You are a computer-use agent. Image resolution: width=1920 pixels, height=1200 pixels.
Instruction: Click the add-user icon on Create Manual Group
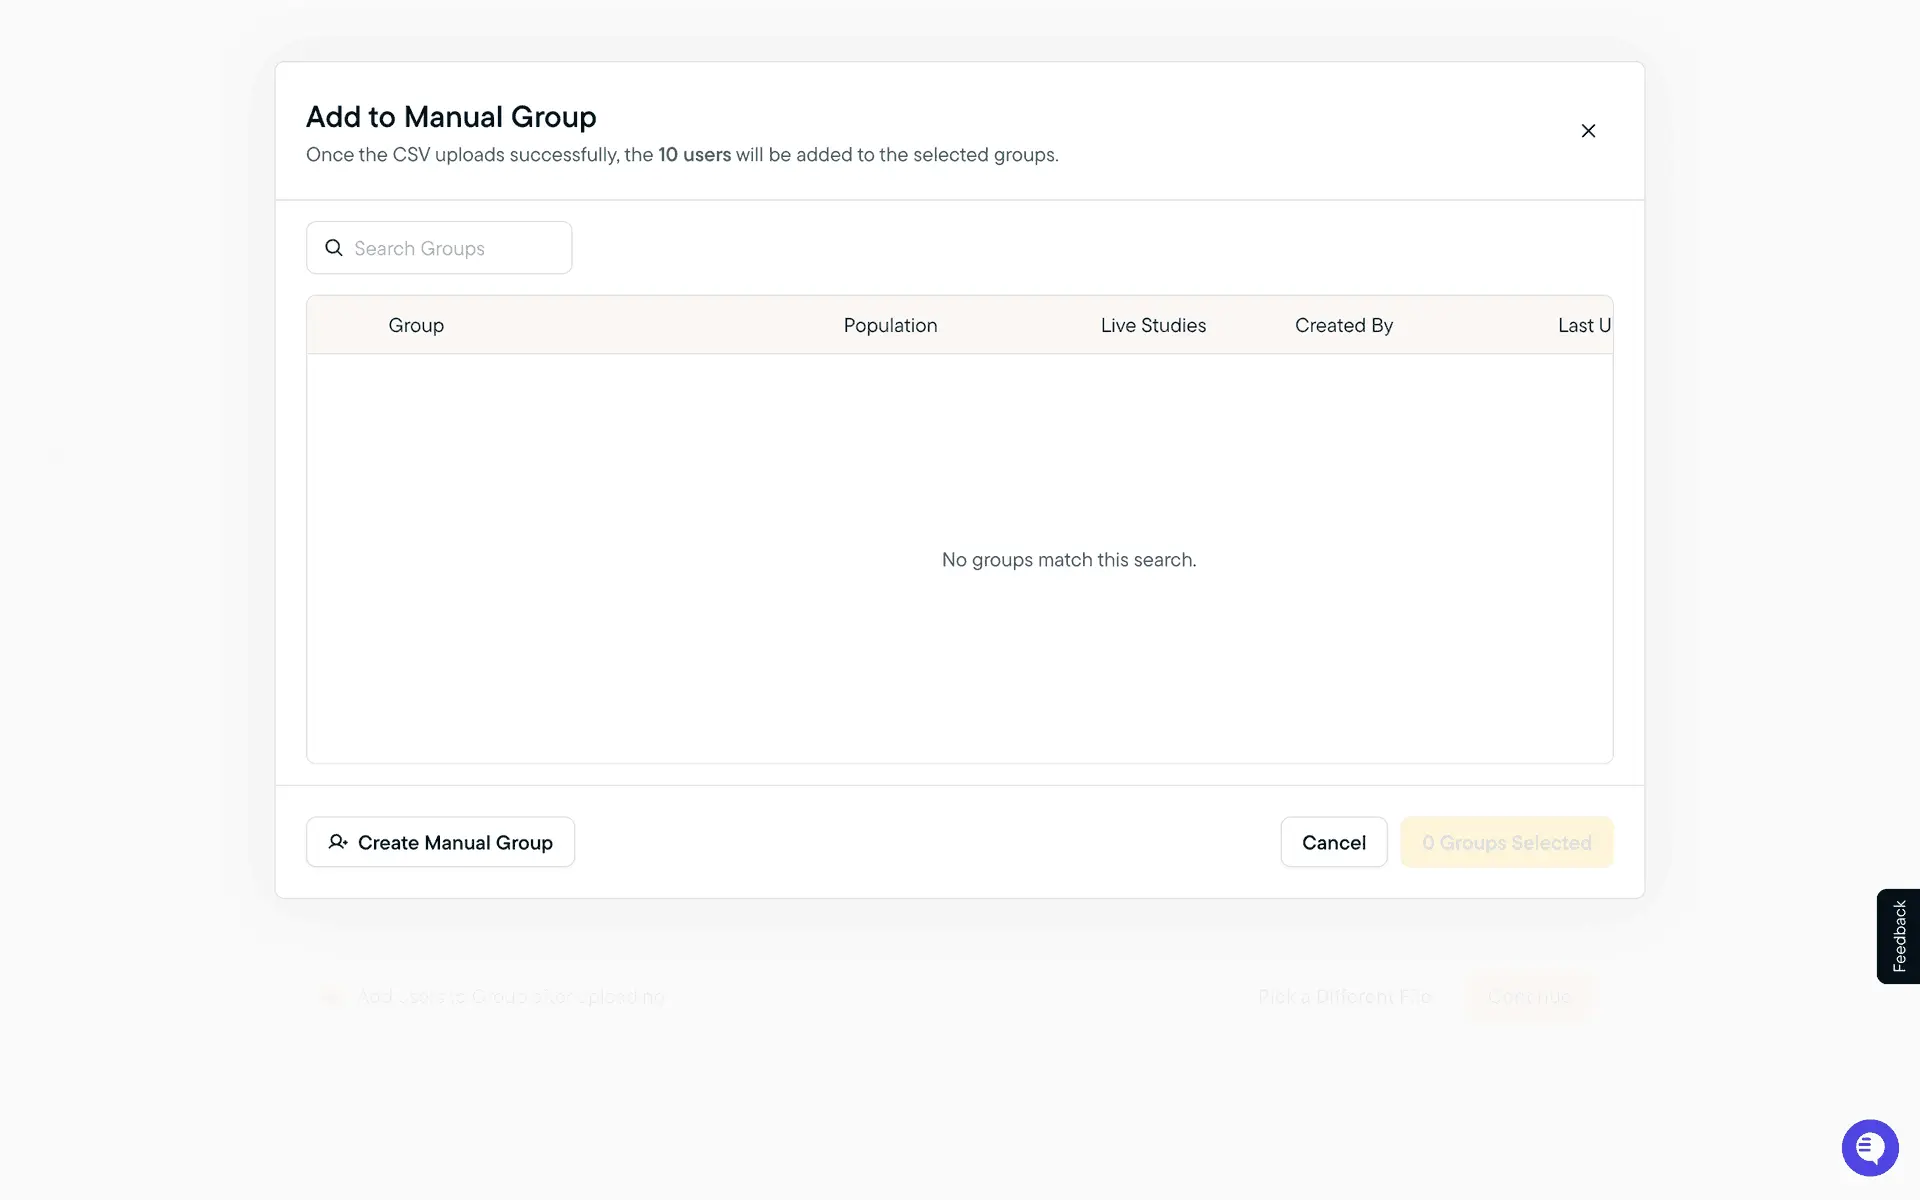point(338,842)
